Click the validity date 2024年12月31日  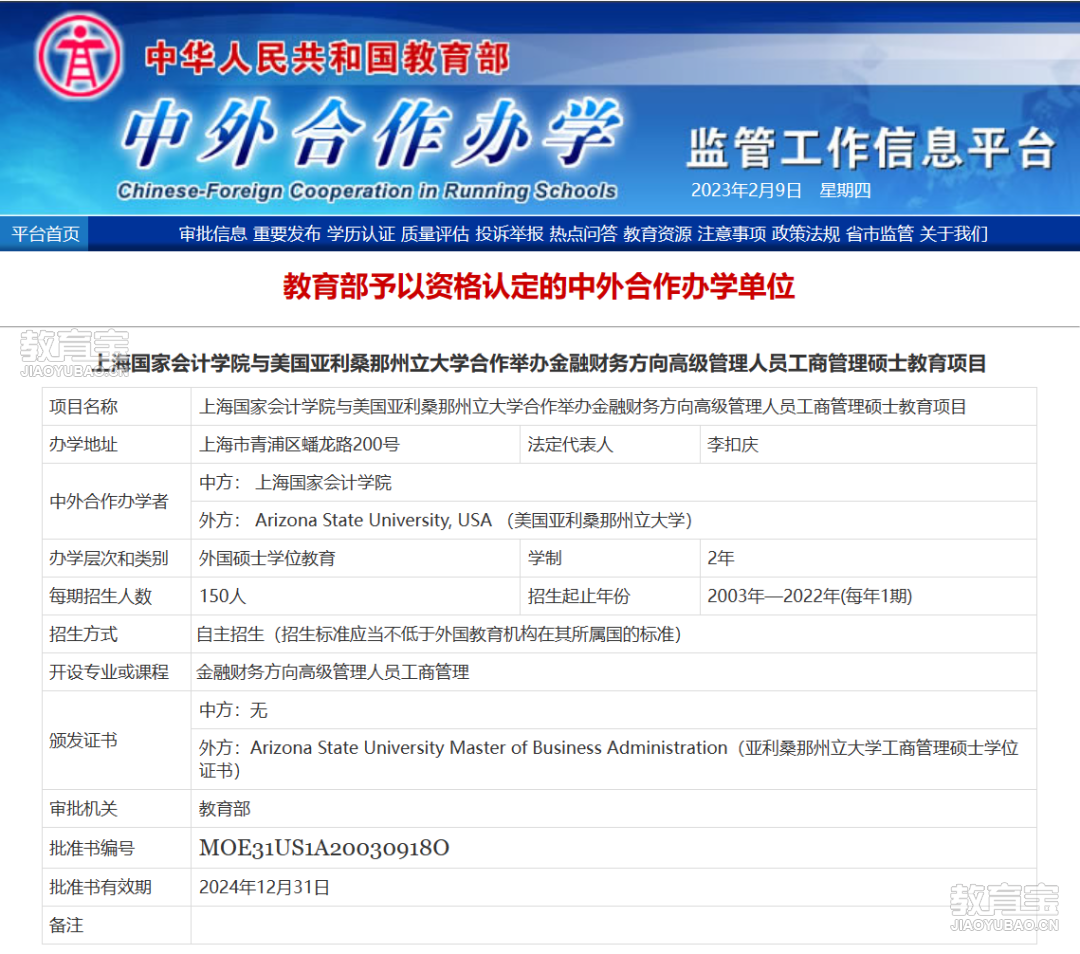point(264,887)
